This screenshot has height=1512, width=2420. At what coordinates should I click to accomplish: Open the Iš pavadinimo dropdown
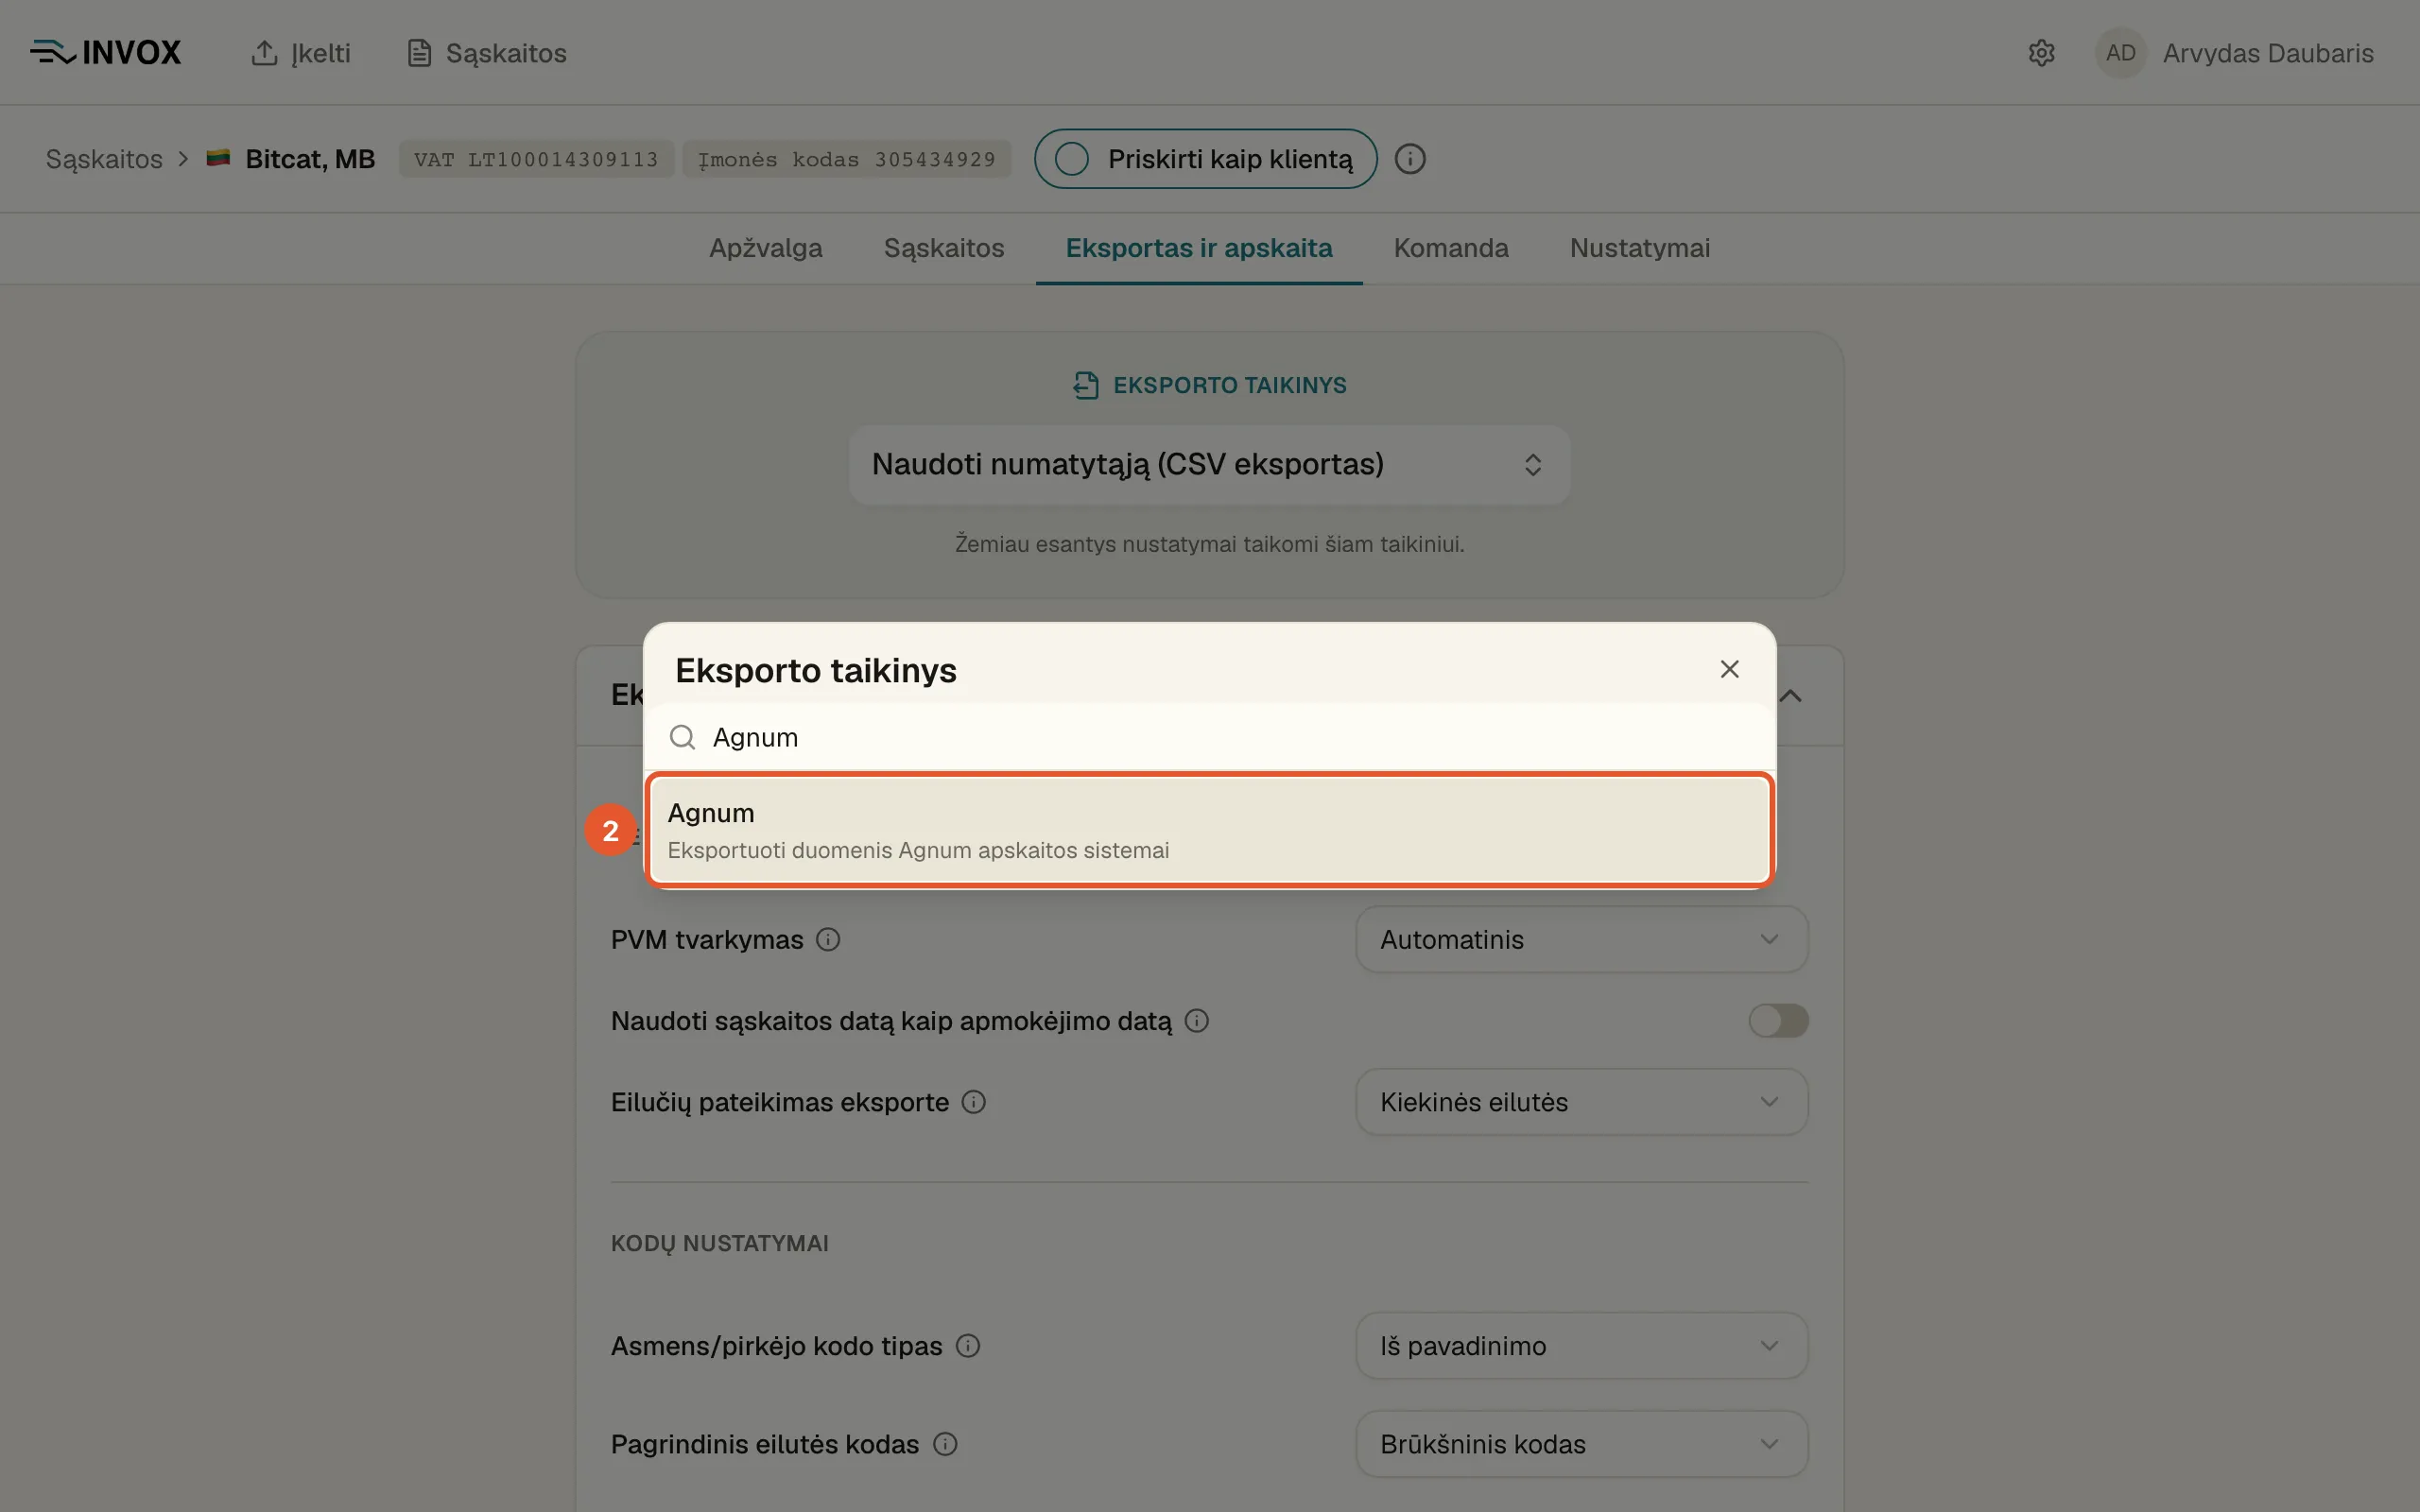[1581, 1346]
